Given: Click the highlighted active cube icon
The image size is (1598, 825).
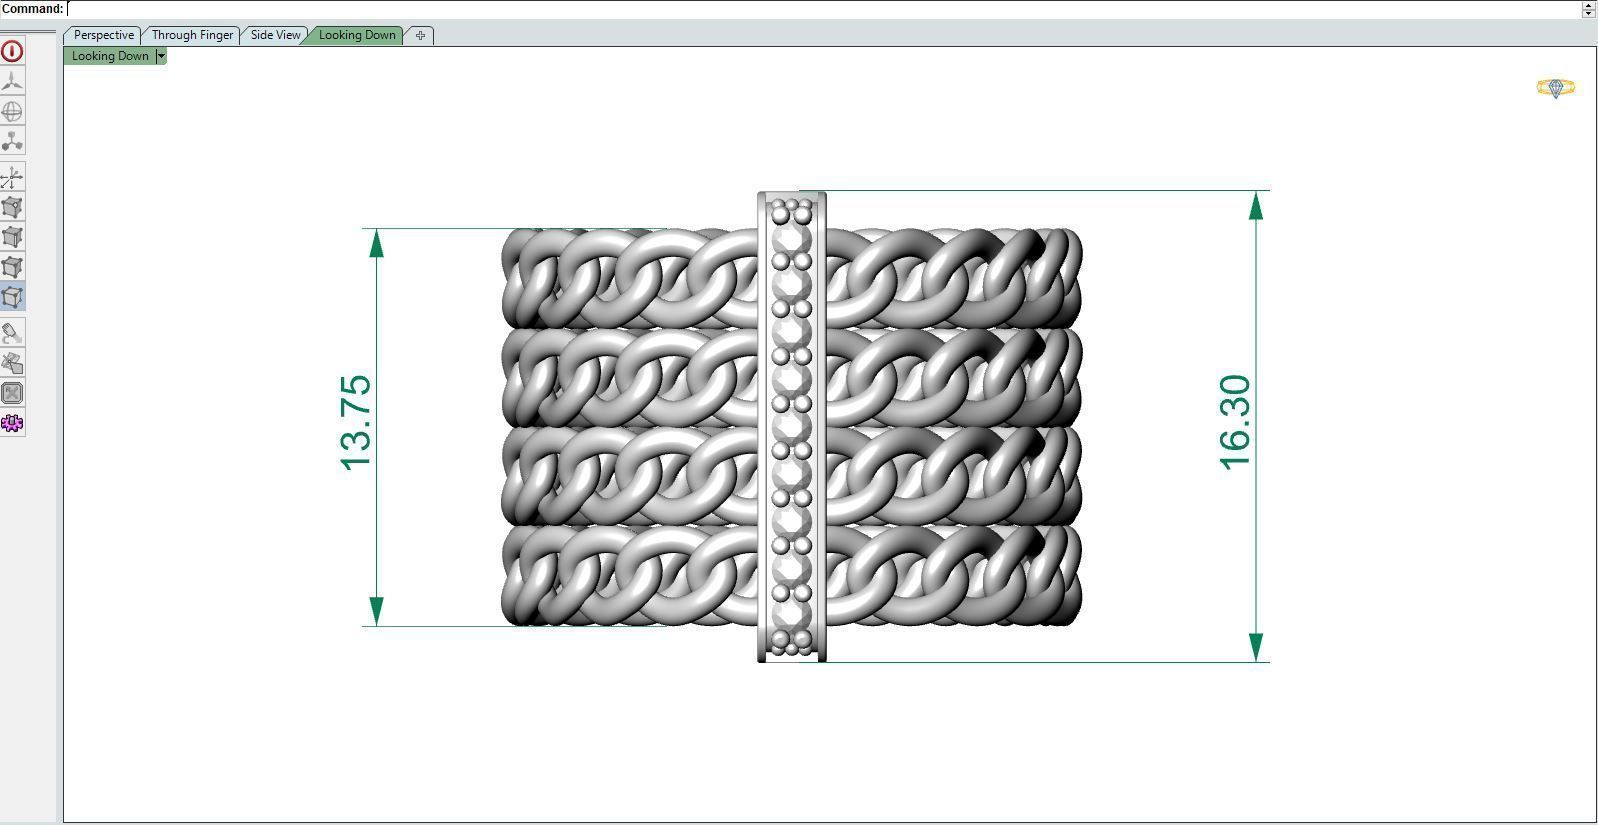Looking at the screenshot, I should click(12, 297).
